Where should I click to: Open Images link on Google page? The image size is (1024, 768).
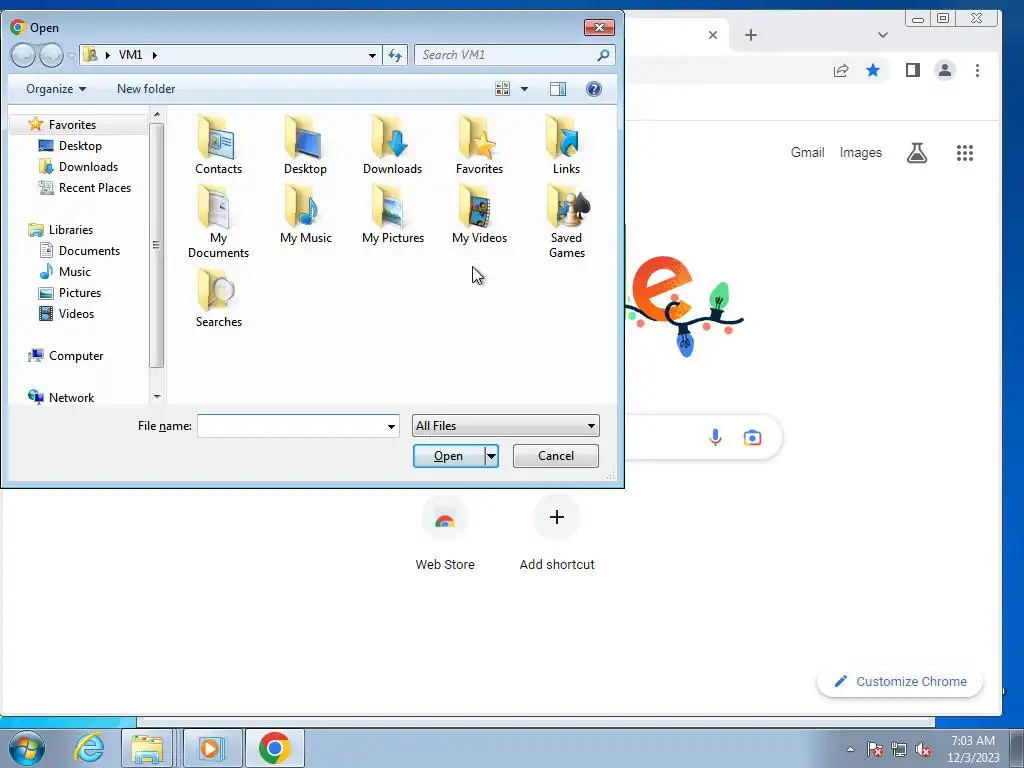[x=860, y=152]
